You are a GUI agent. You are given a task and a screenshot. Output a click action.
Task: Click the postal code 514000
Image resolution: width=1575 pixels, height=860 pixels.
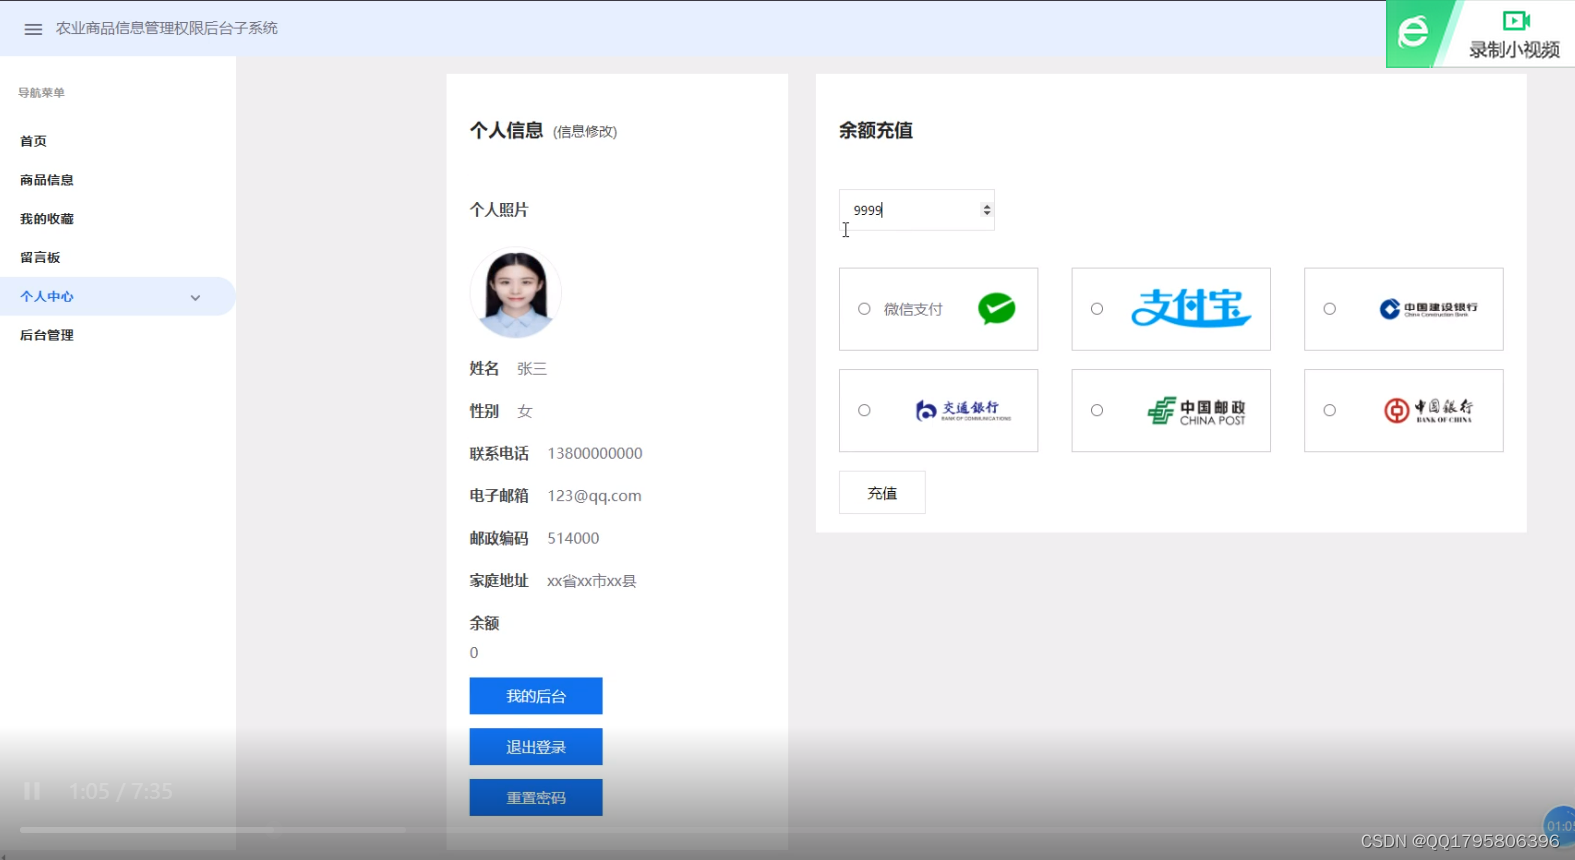click(x=573, y=538)
